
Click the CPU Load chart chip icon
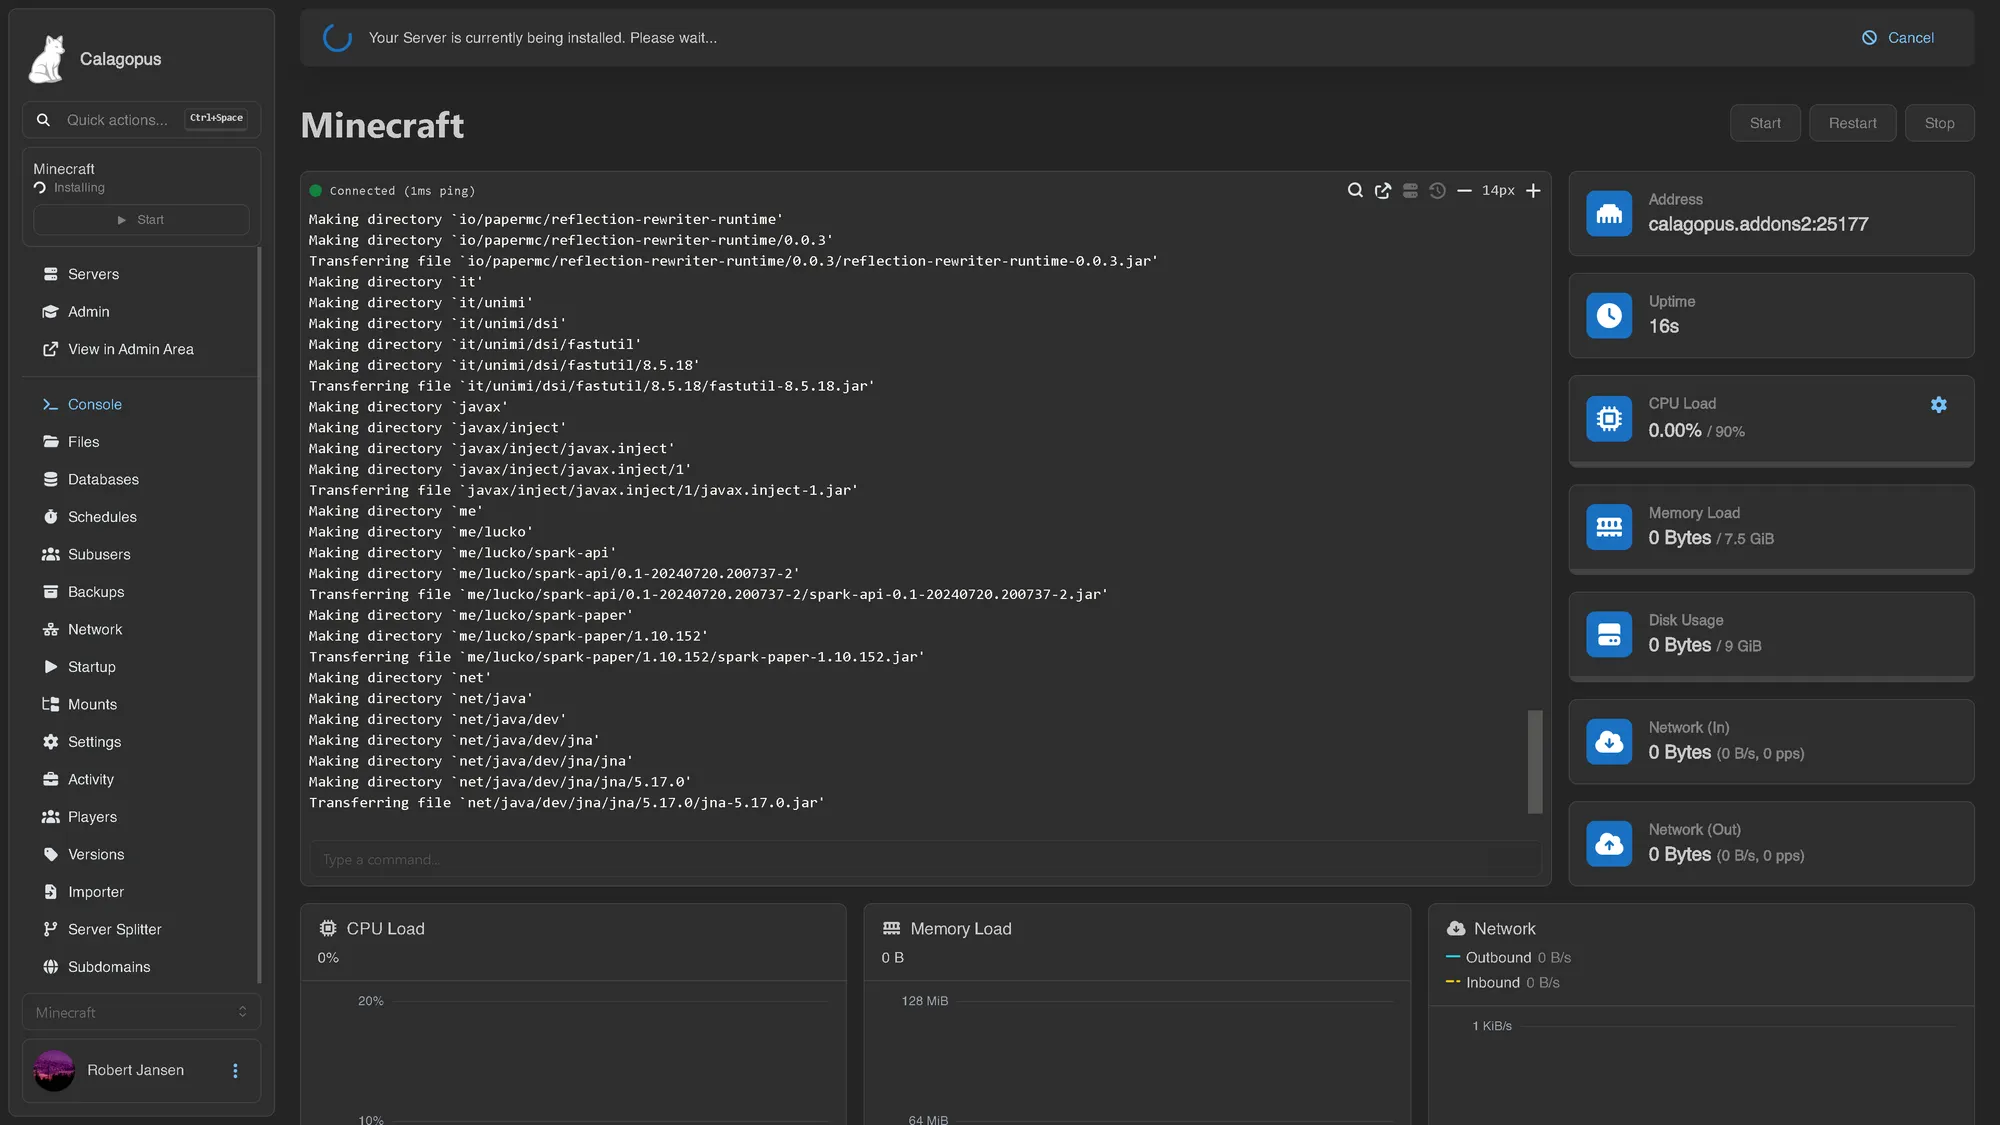tap(328, 929)
